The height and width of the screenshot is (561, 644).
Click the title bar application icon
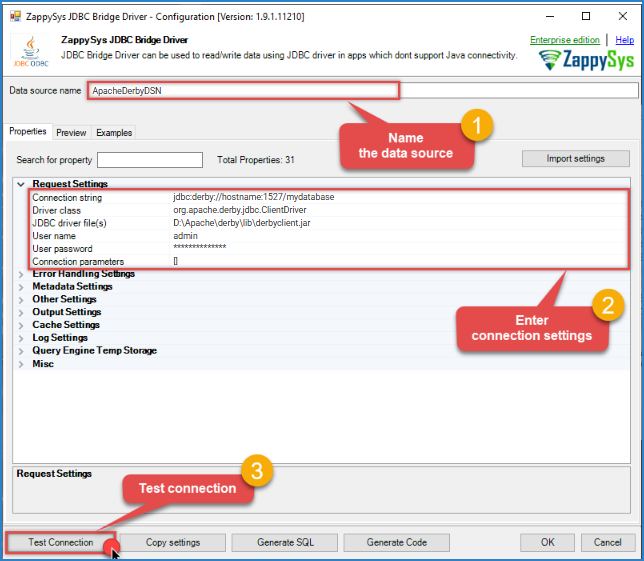coord(15,16)
